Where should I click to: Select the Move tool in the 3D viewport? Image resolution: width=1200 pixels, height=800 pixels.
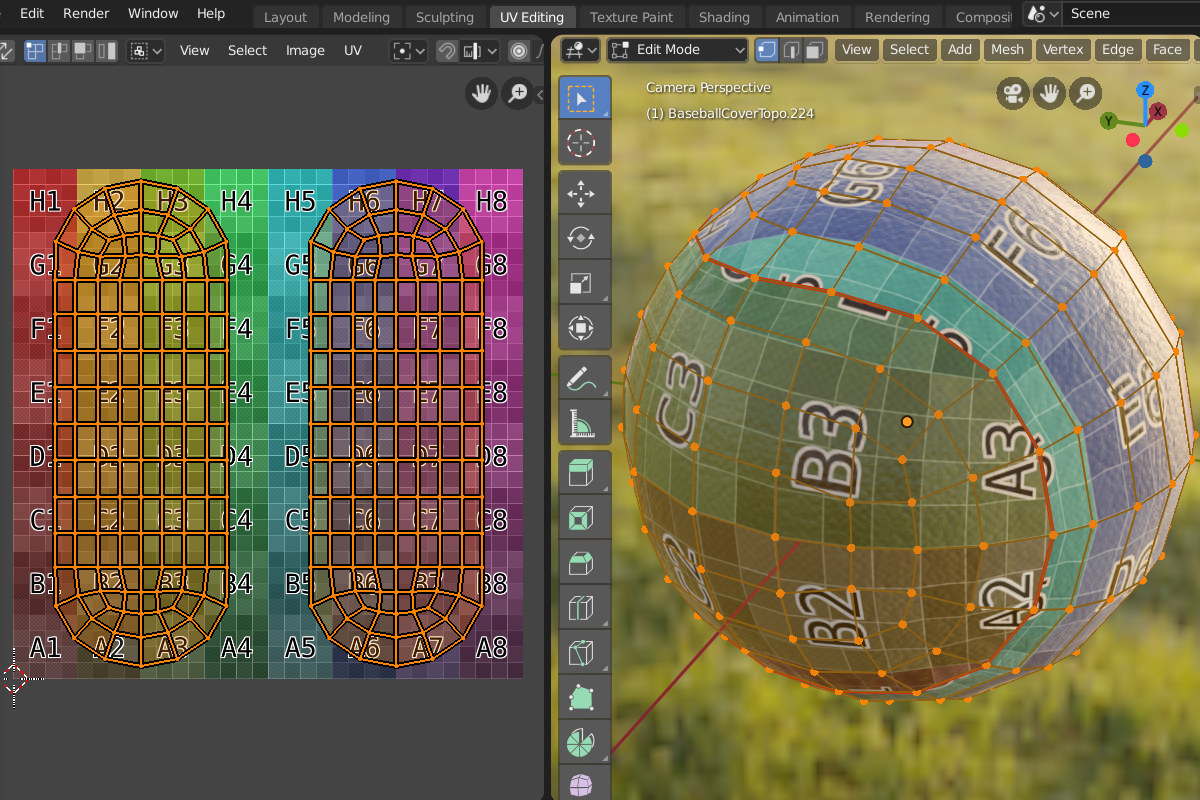(584, 194)
